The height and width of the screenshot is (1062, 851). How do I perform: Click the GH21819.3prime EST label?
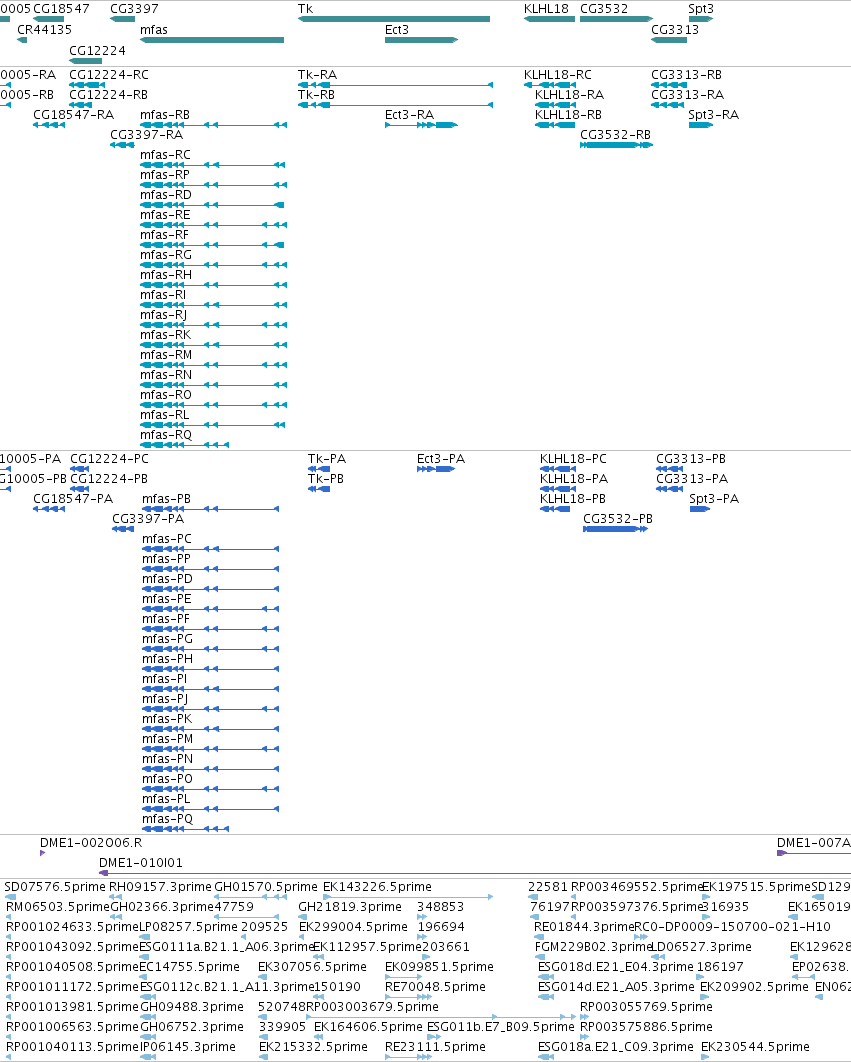pyautogui.click(x=350, y=907)
